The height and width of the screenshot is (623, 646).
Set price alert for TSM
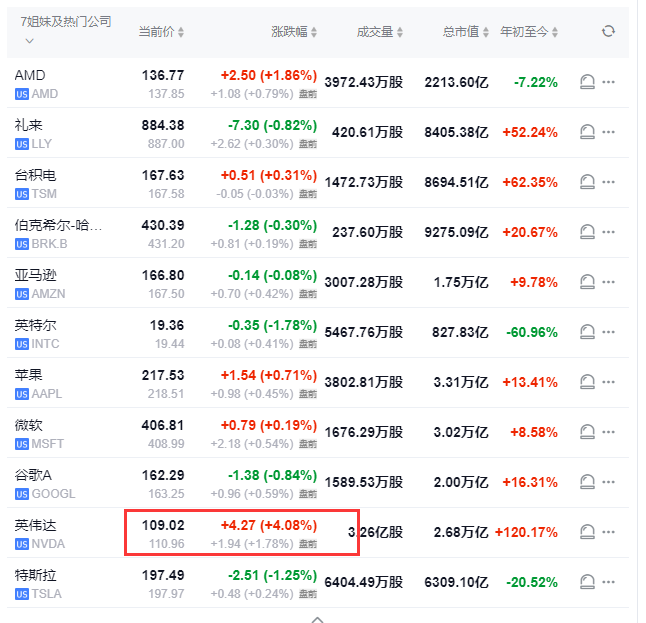(x=587, y=182)
